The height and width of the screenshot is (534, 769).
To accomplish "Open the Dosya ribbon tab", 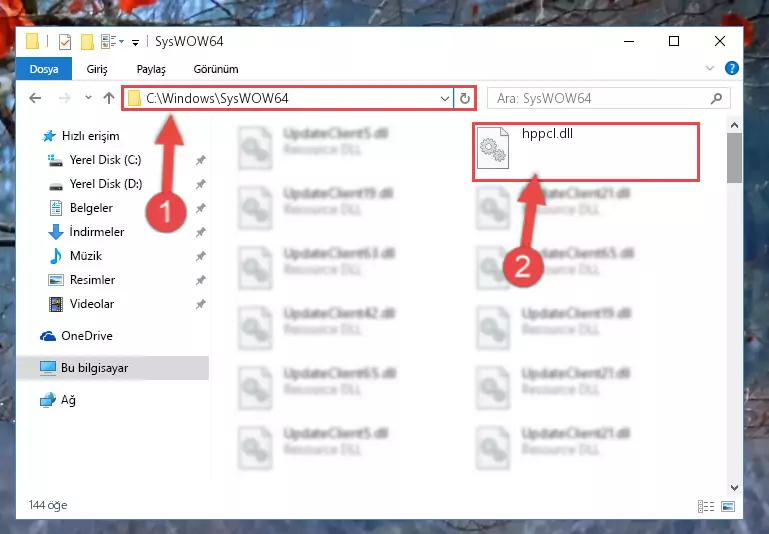I will [x=44, y=69].
